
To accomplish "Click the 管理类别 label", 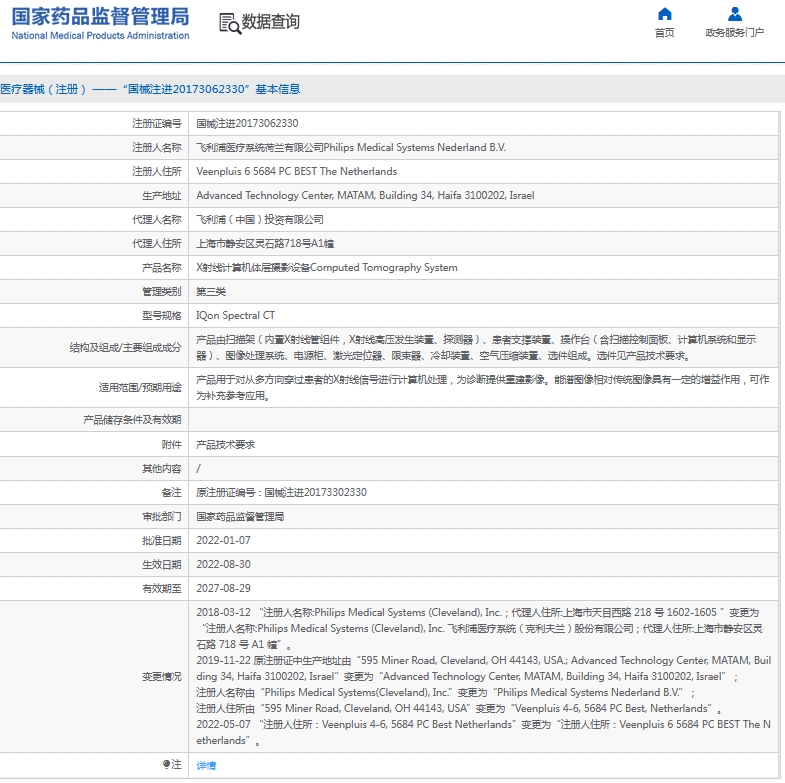I will tap(162, 291).
